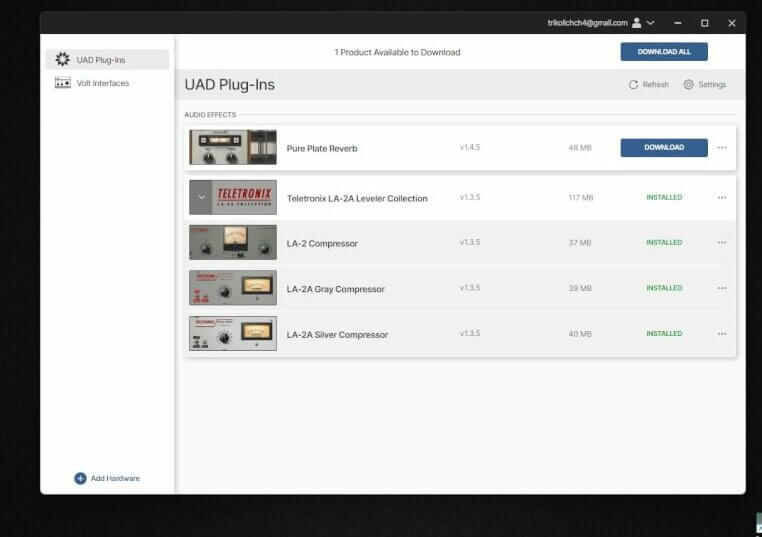The height and width of the screenshot is (537, 762).
Task: Click the 40 MB size value
Action: click(x=580, y=334)
